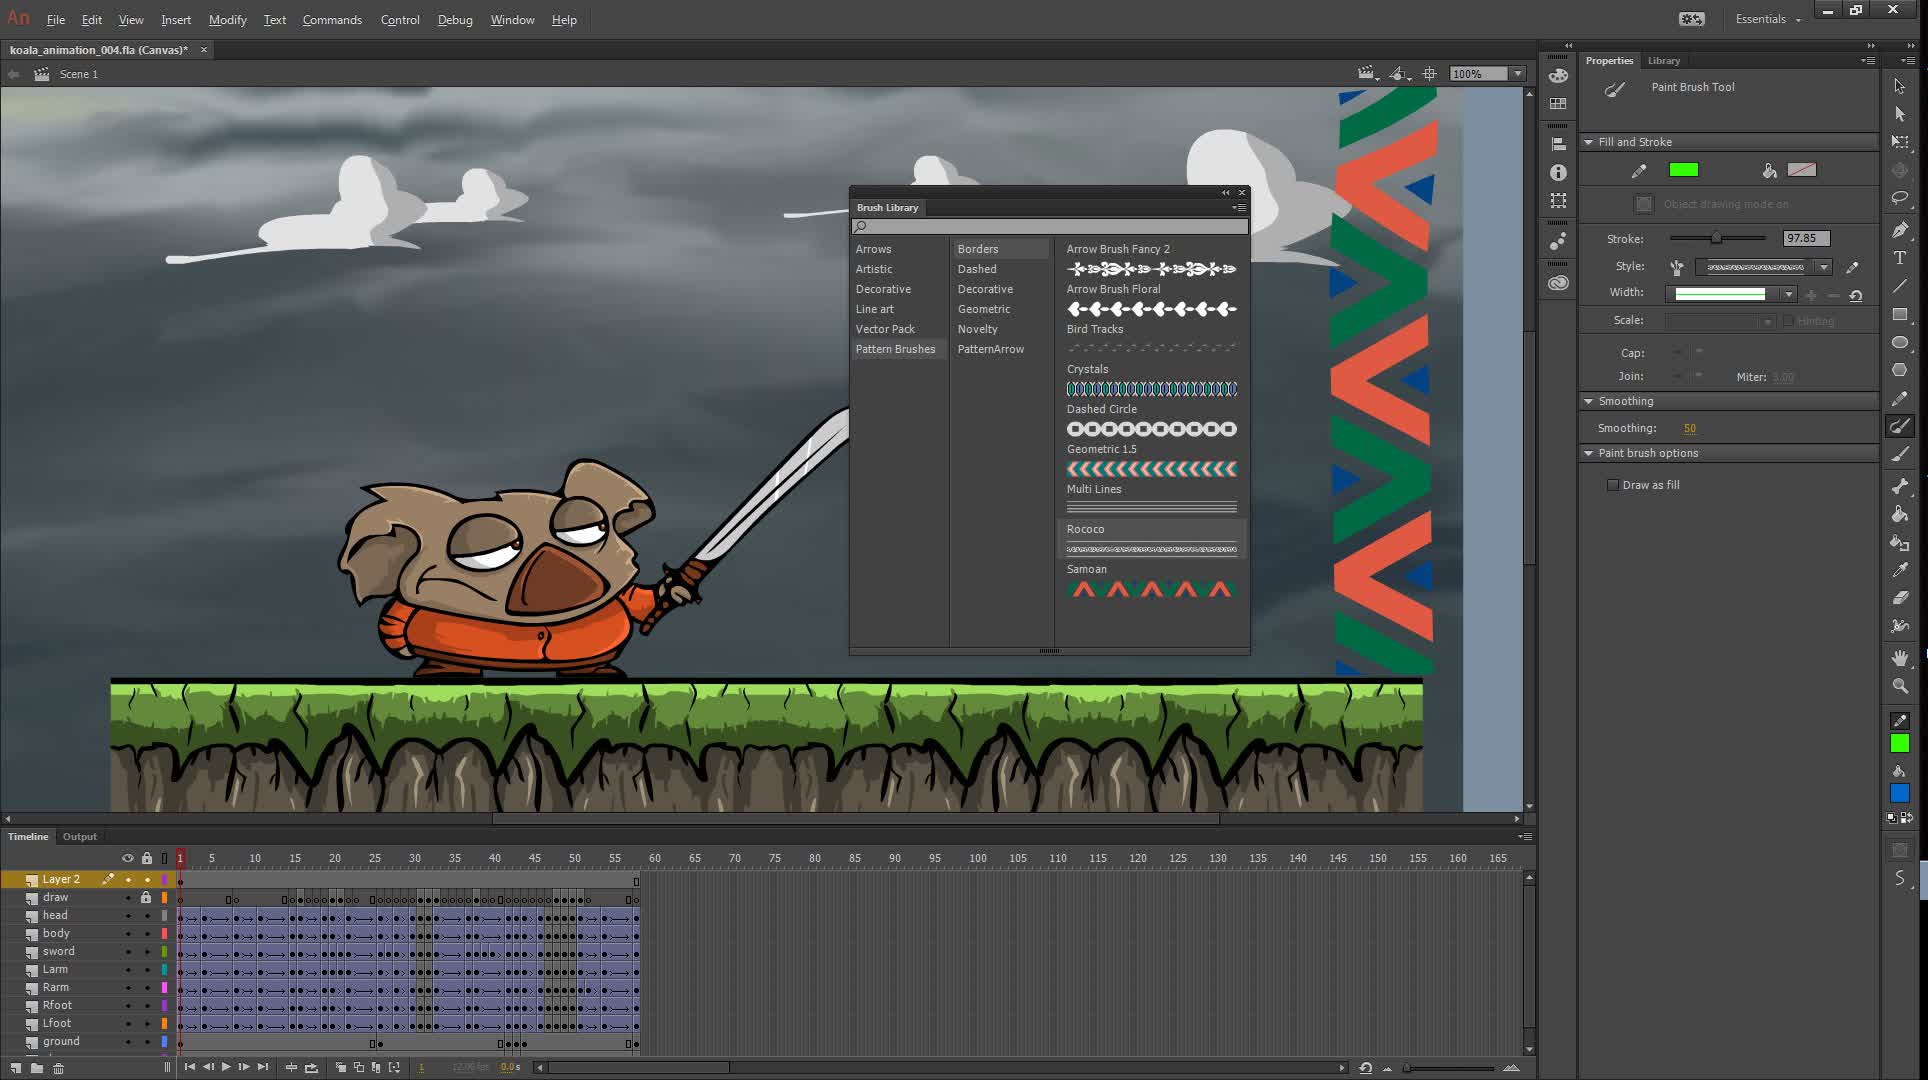This screenshot has height=1080, width=1928.
Task: Switch to Output tab
Action: click(80, 837)
